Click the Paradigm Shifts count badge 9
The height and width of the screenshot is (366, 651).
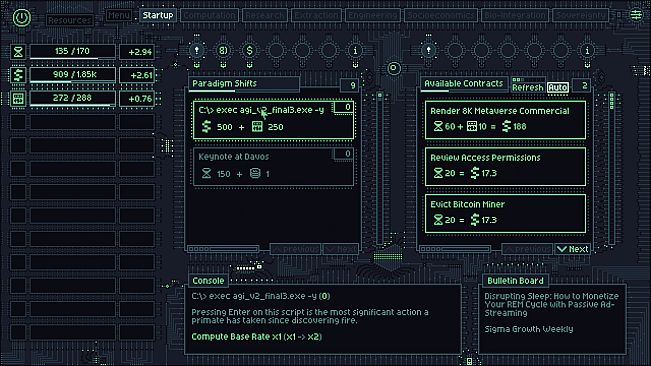[350, 85]
